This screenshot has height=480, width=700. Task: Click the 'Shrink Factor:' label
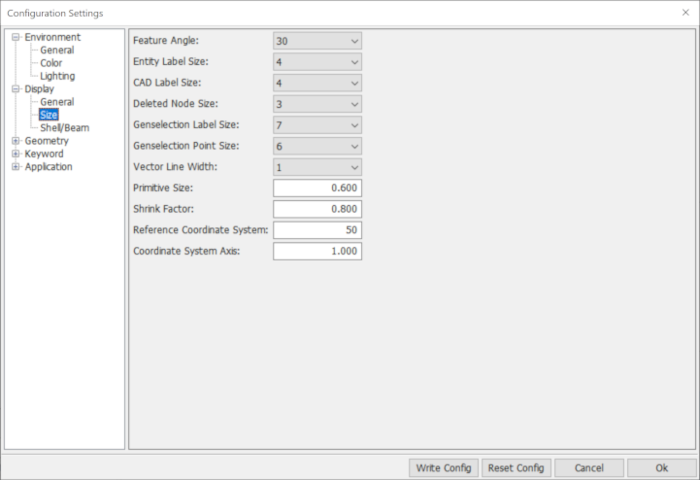pyautogui.click(x=163, y=209)
